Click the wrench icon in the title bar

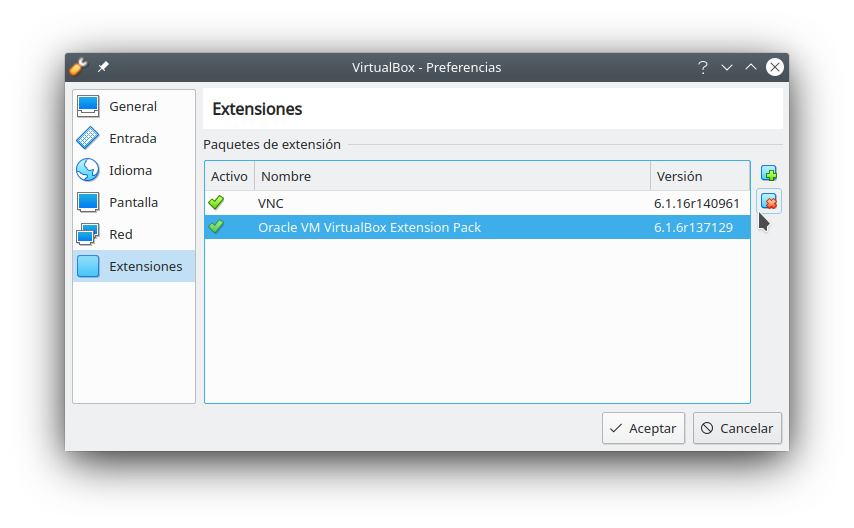pos(79,67)
